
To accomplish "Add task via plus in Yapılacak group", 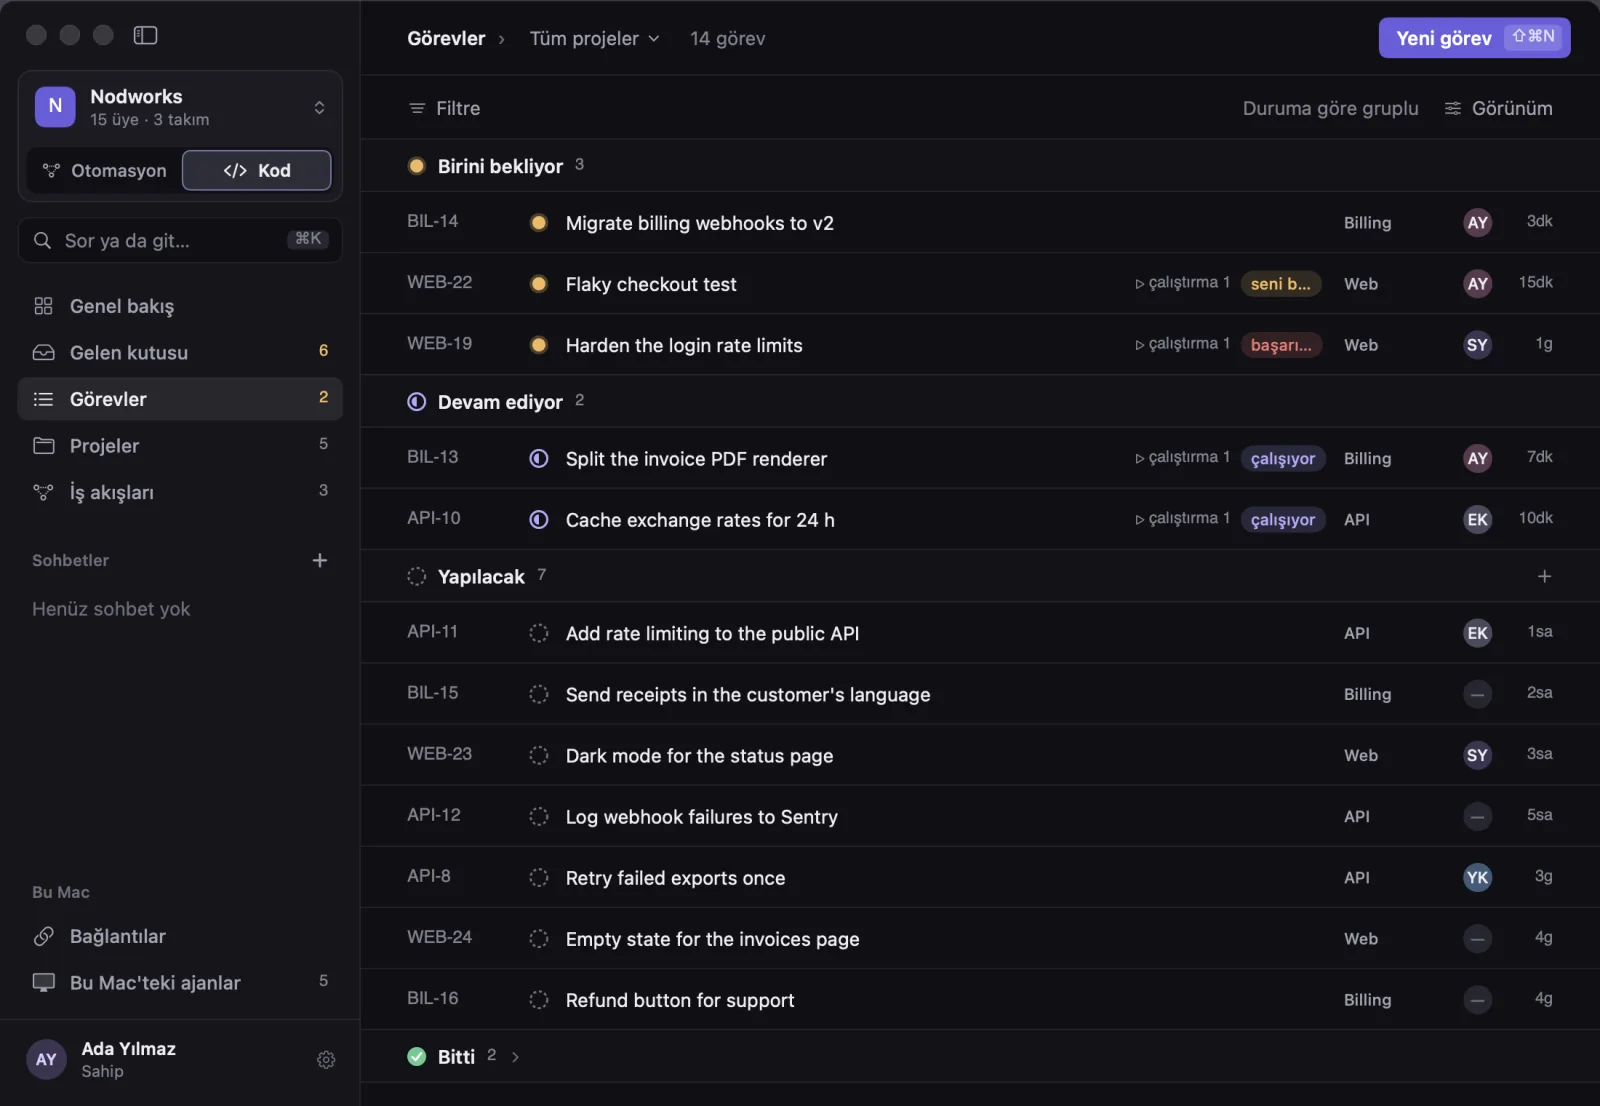I will [1544, 576].
